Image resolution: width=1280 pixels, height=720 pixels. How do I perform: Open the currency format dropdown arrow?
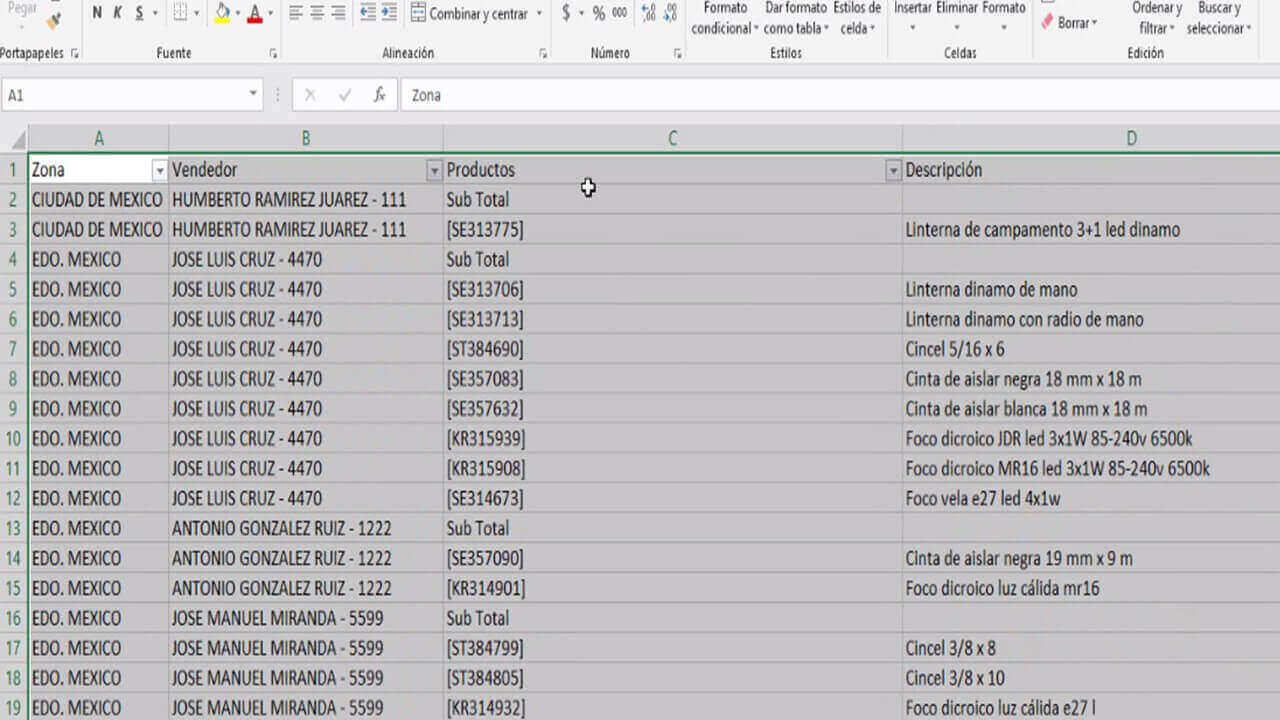[581, 14]
